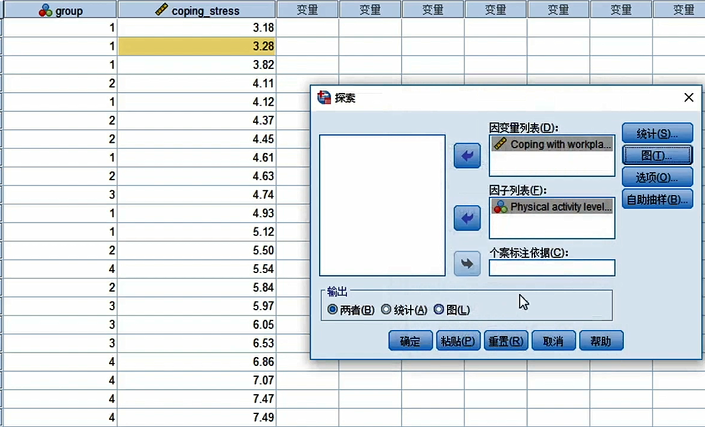Screen dimensions: 705x427
Task: Click the empty source variable list box
Action: (382, 205)
